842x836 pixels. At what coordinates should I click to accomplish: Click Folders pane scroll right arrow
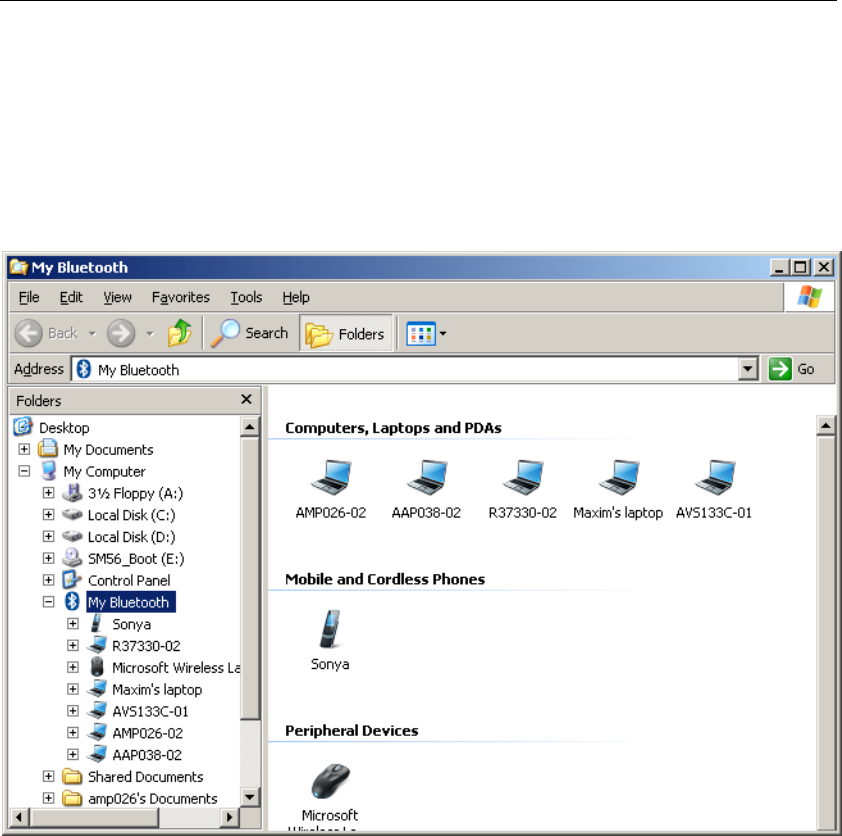230,817
